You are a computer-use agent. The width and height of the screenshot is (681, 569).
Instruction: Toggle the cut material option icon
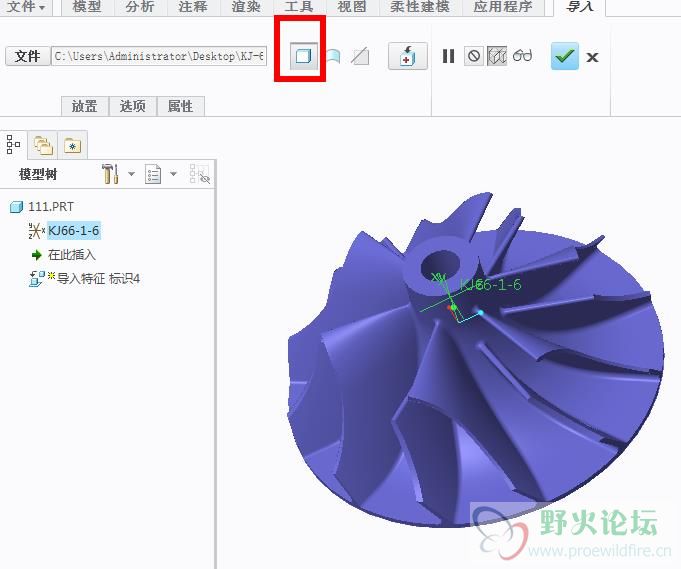[x=360, y=56]
